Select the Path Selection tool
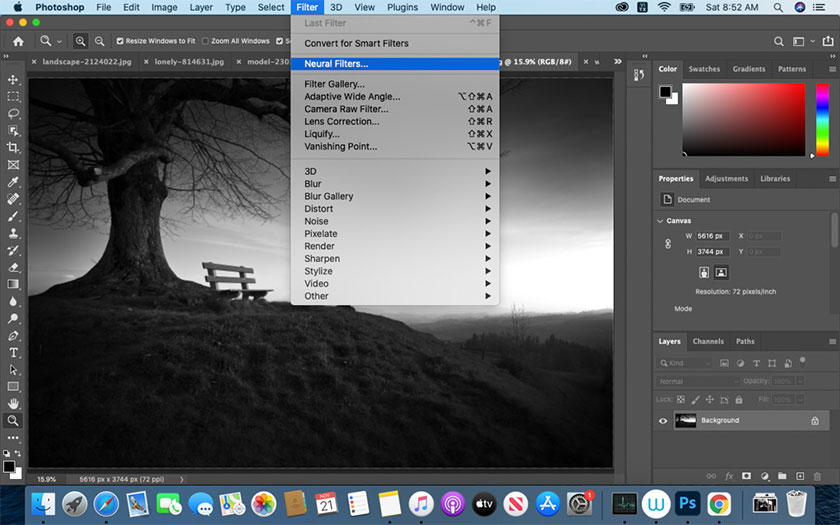Viewport: 840px width, 525px height. coord(13,370)
